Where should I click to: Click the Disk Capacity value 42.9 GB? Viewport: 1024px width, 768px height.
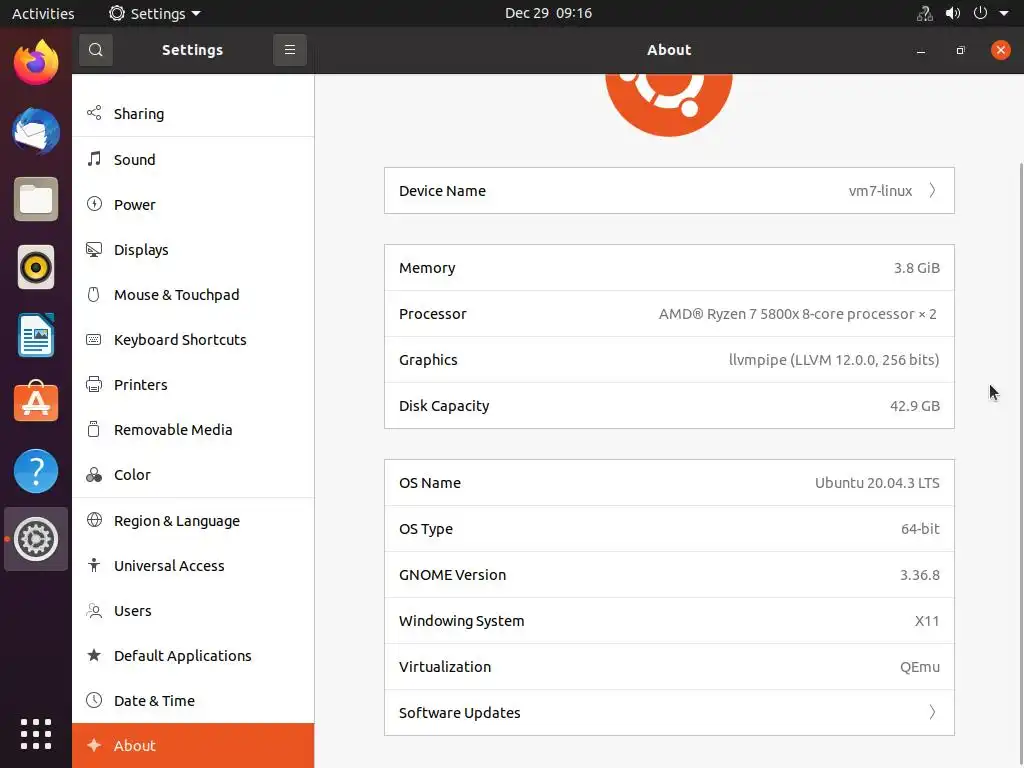point(914,406)
